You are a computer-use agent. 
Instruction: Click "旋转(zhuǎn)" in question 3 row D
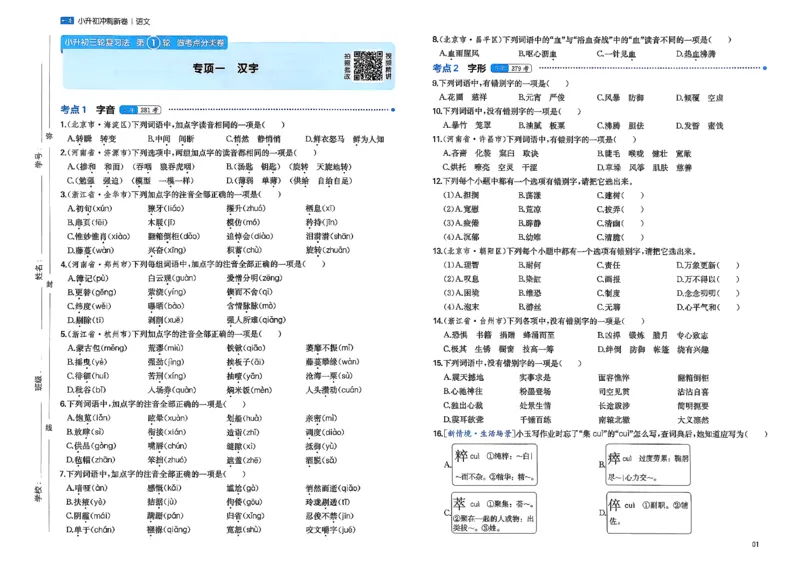tap(328, 250)
